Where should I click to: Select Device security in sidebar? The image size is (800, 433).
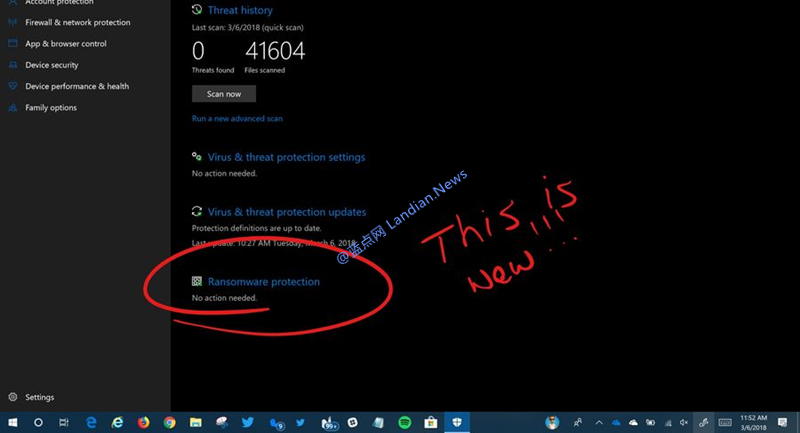[x=52, y=65]
